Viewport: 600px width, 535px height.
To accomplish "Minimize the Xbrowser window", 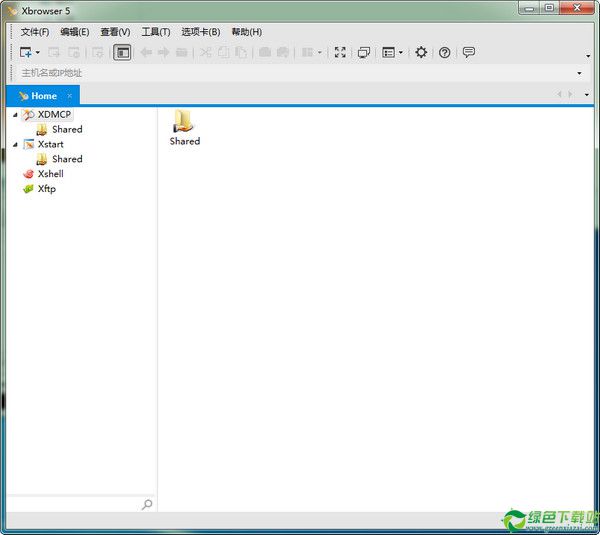I will tap(529, 8).
